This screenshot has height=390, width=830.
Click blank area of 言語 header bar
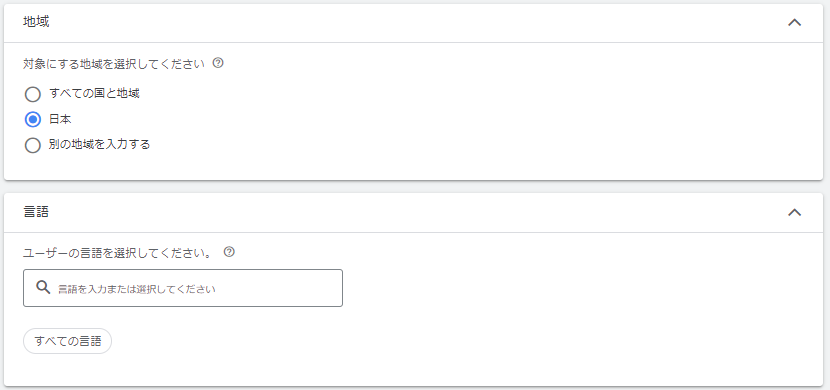click(413, 212)
